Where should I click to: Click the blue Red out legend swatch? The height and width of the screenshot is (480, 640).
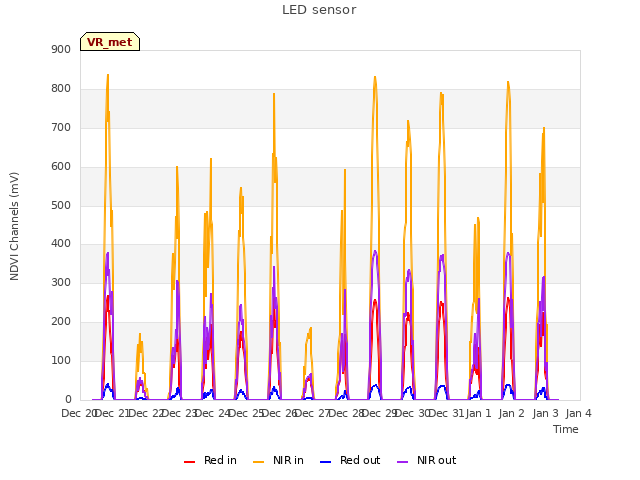click(x=325, y=462)
